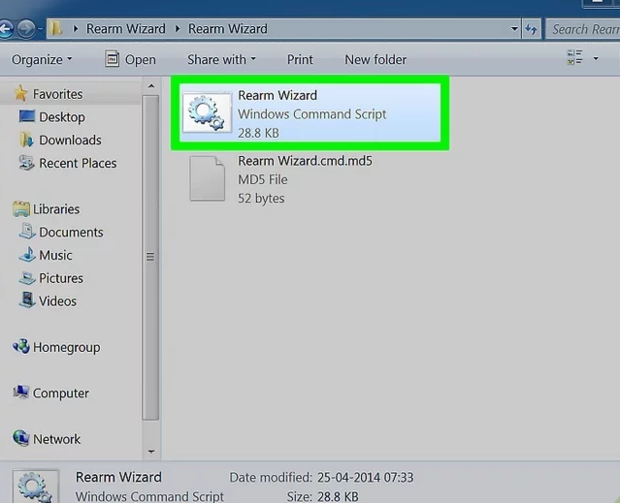Image resolution: width=620 pixels, height=503 pixels.
Task: Click the Forward navigation arrow
Action: tap(26, 29)
